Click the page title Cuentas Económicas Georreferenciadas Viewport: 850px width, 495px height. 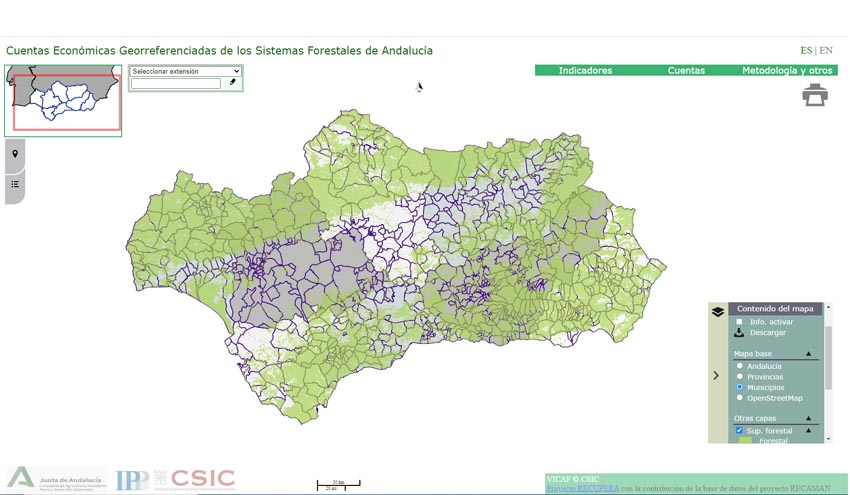(x=219, y=51)
